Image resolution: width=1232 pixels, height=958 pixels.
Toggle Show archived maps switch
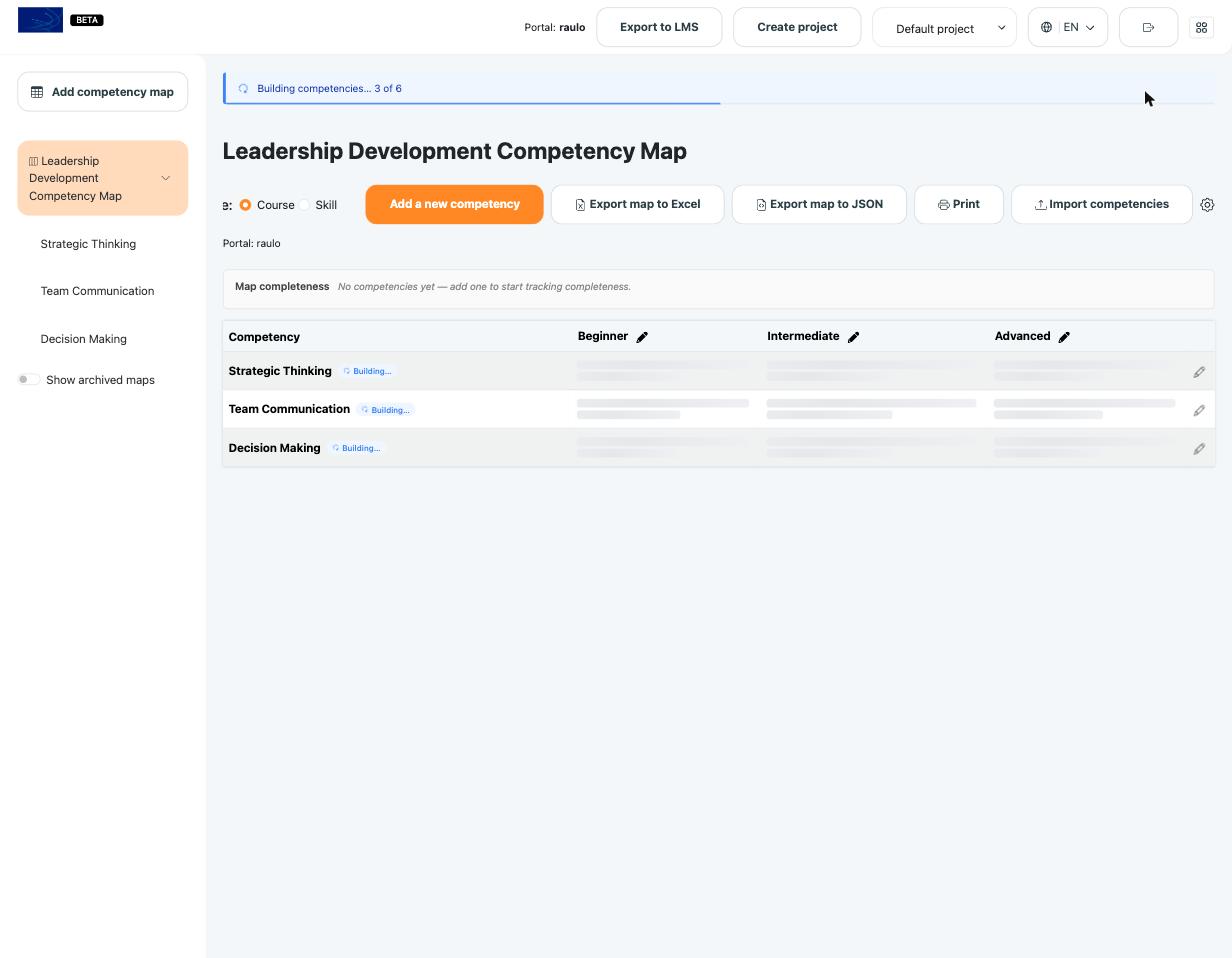pos(28,380)
